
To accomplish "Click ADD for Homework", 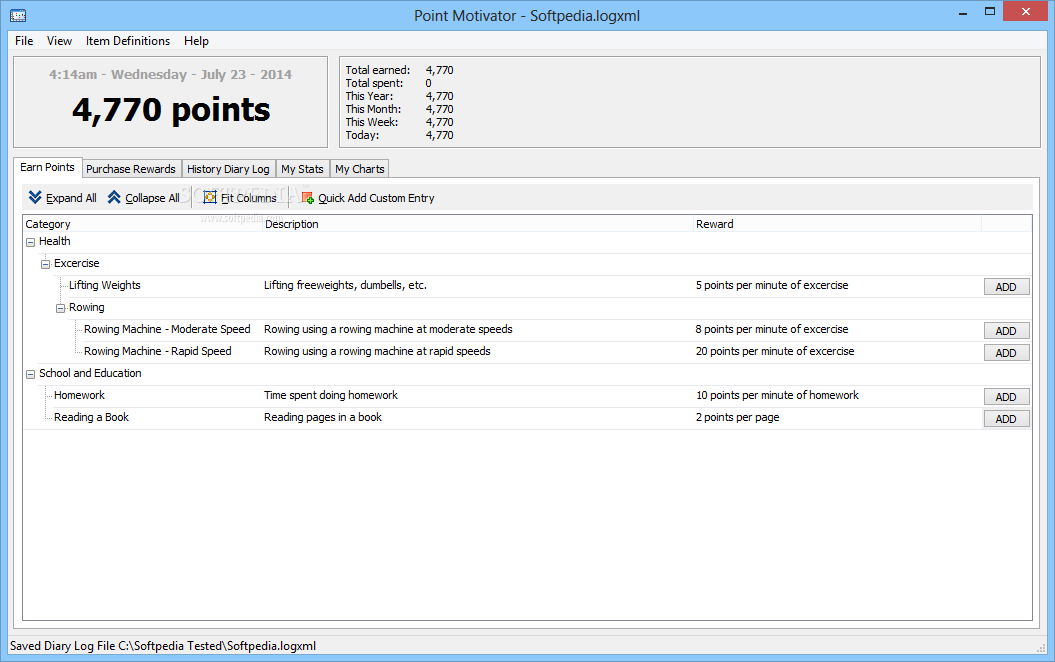I will (1006, 397).
